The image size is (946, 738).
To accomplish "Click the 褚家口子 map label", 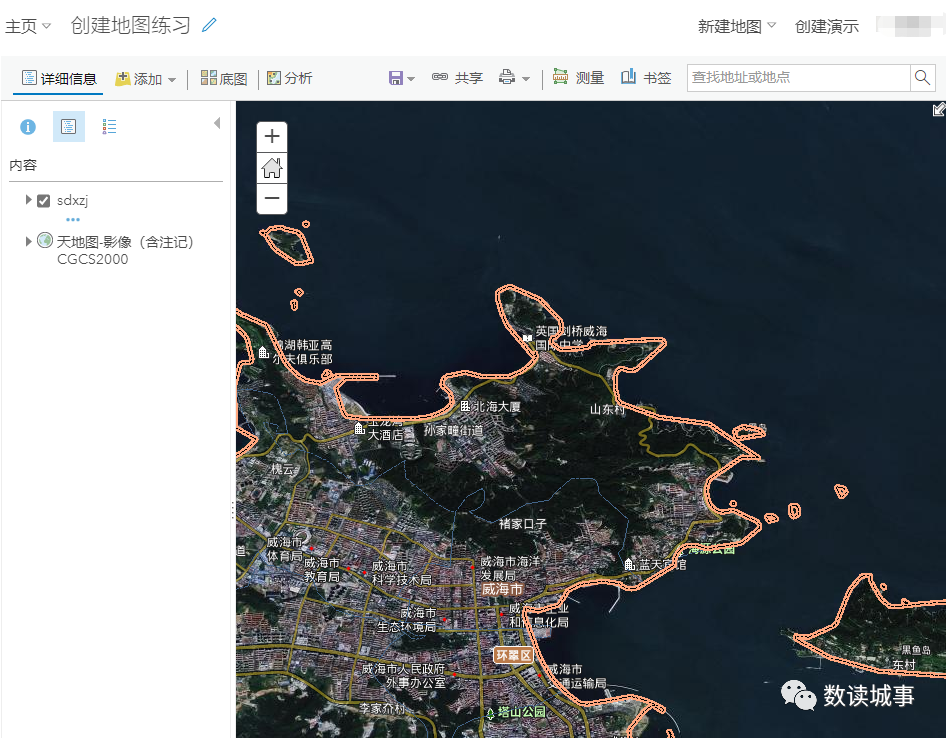I will click(522, 524).
